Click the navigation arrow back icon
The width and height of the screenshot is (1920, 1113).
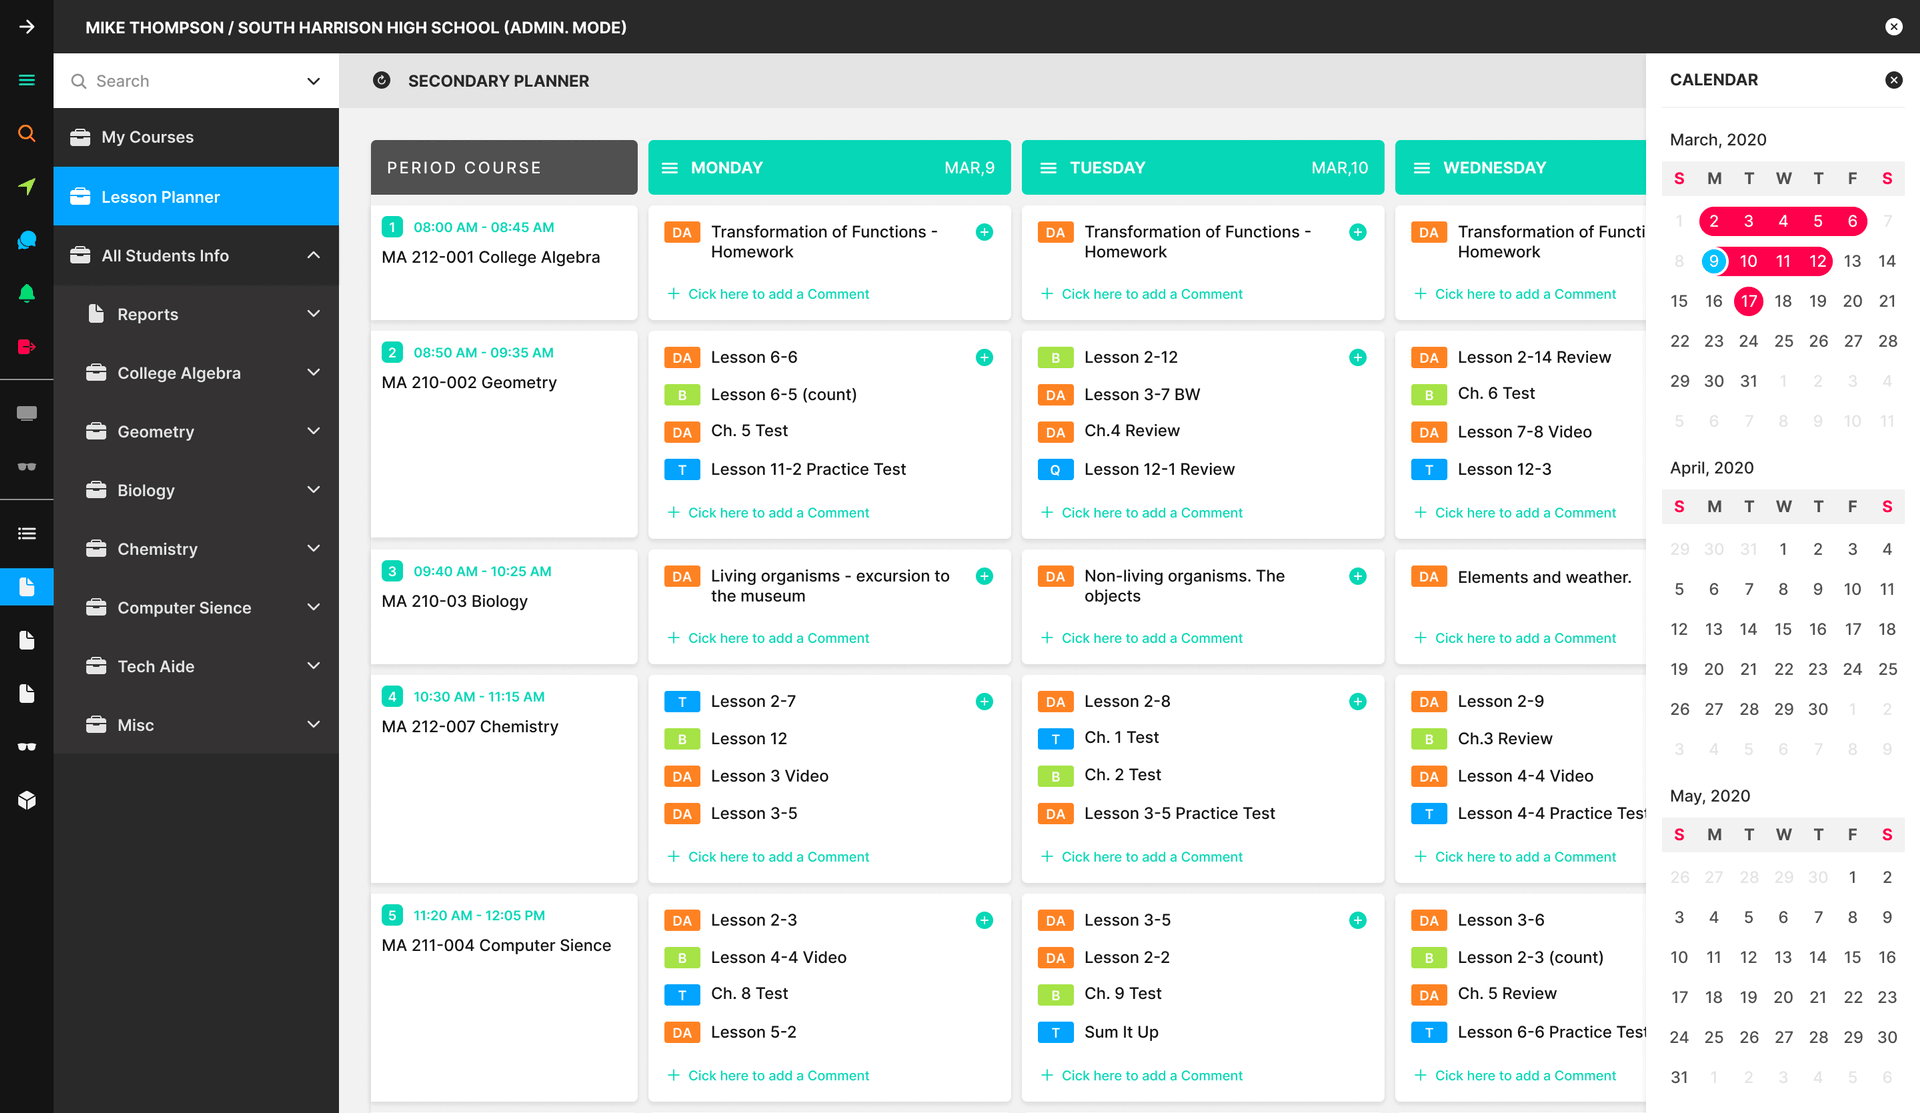[x=27, y=26]
